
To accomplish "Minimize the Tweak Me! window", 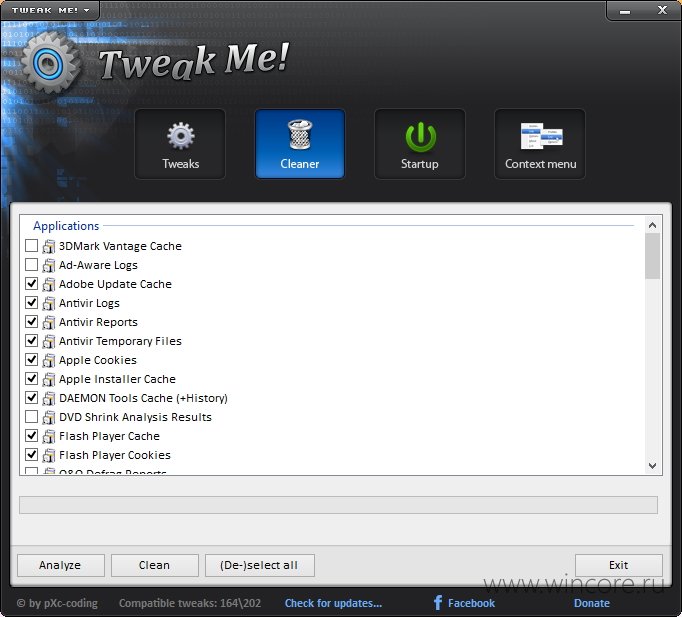I will [x=625, y=10].
